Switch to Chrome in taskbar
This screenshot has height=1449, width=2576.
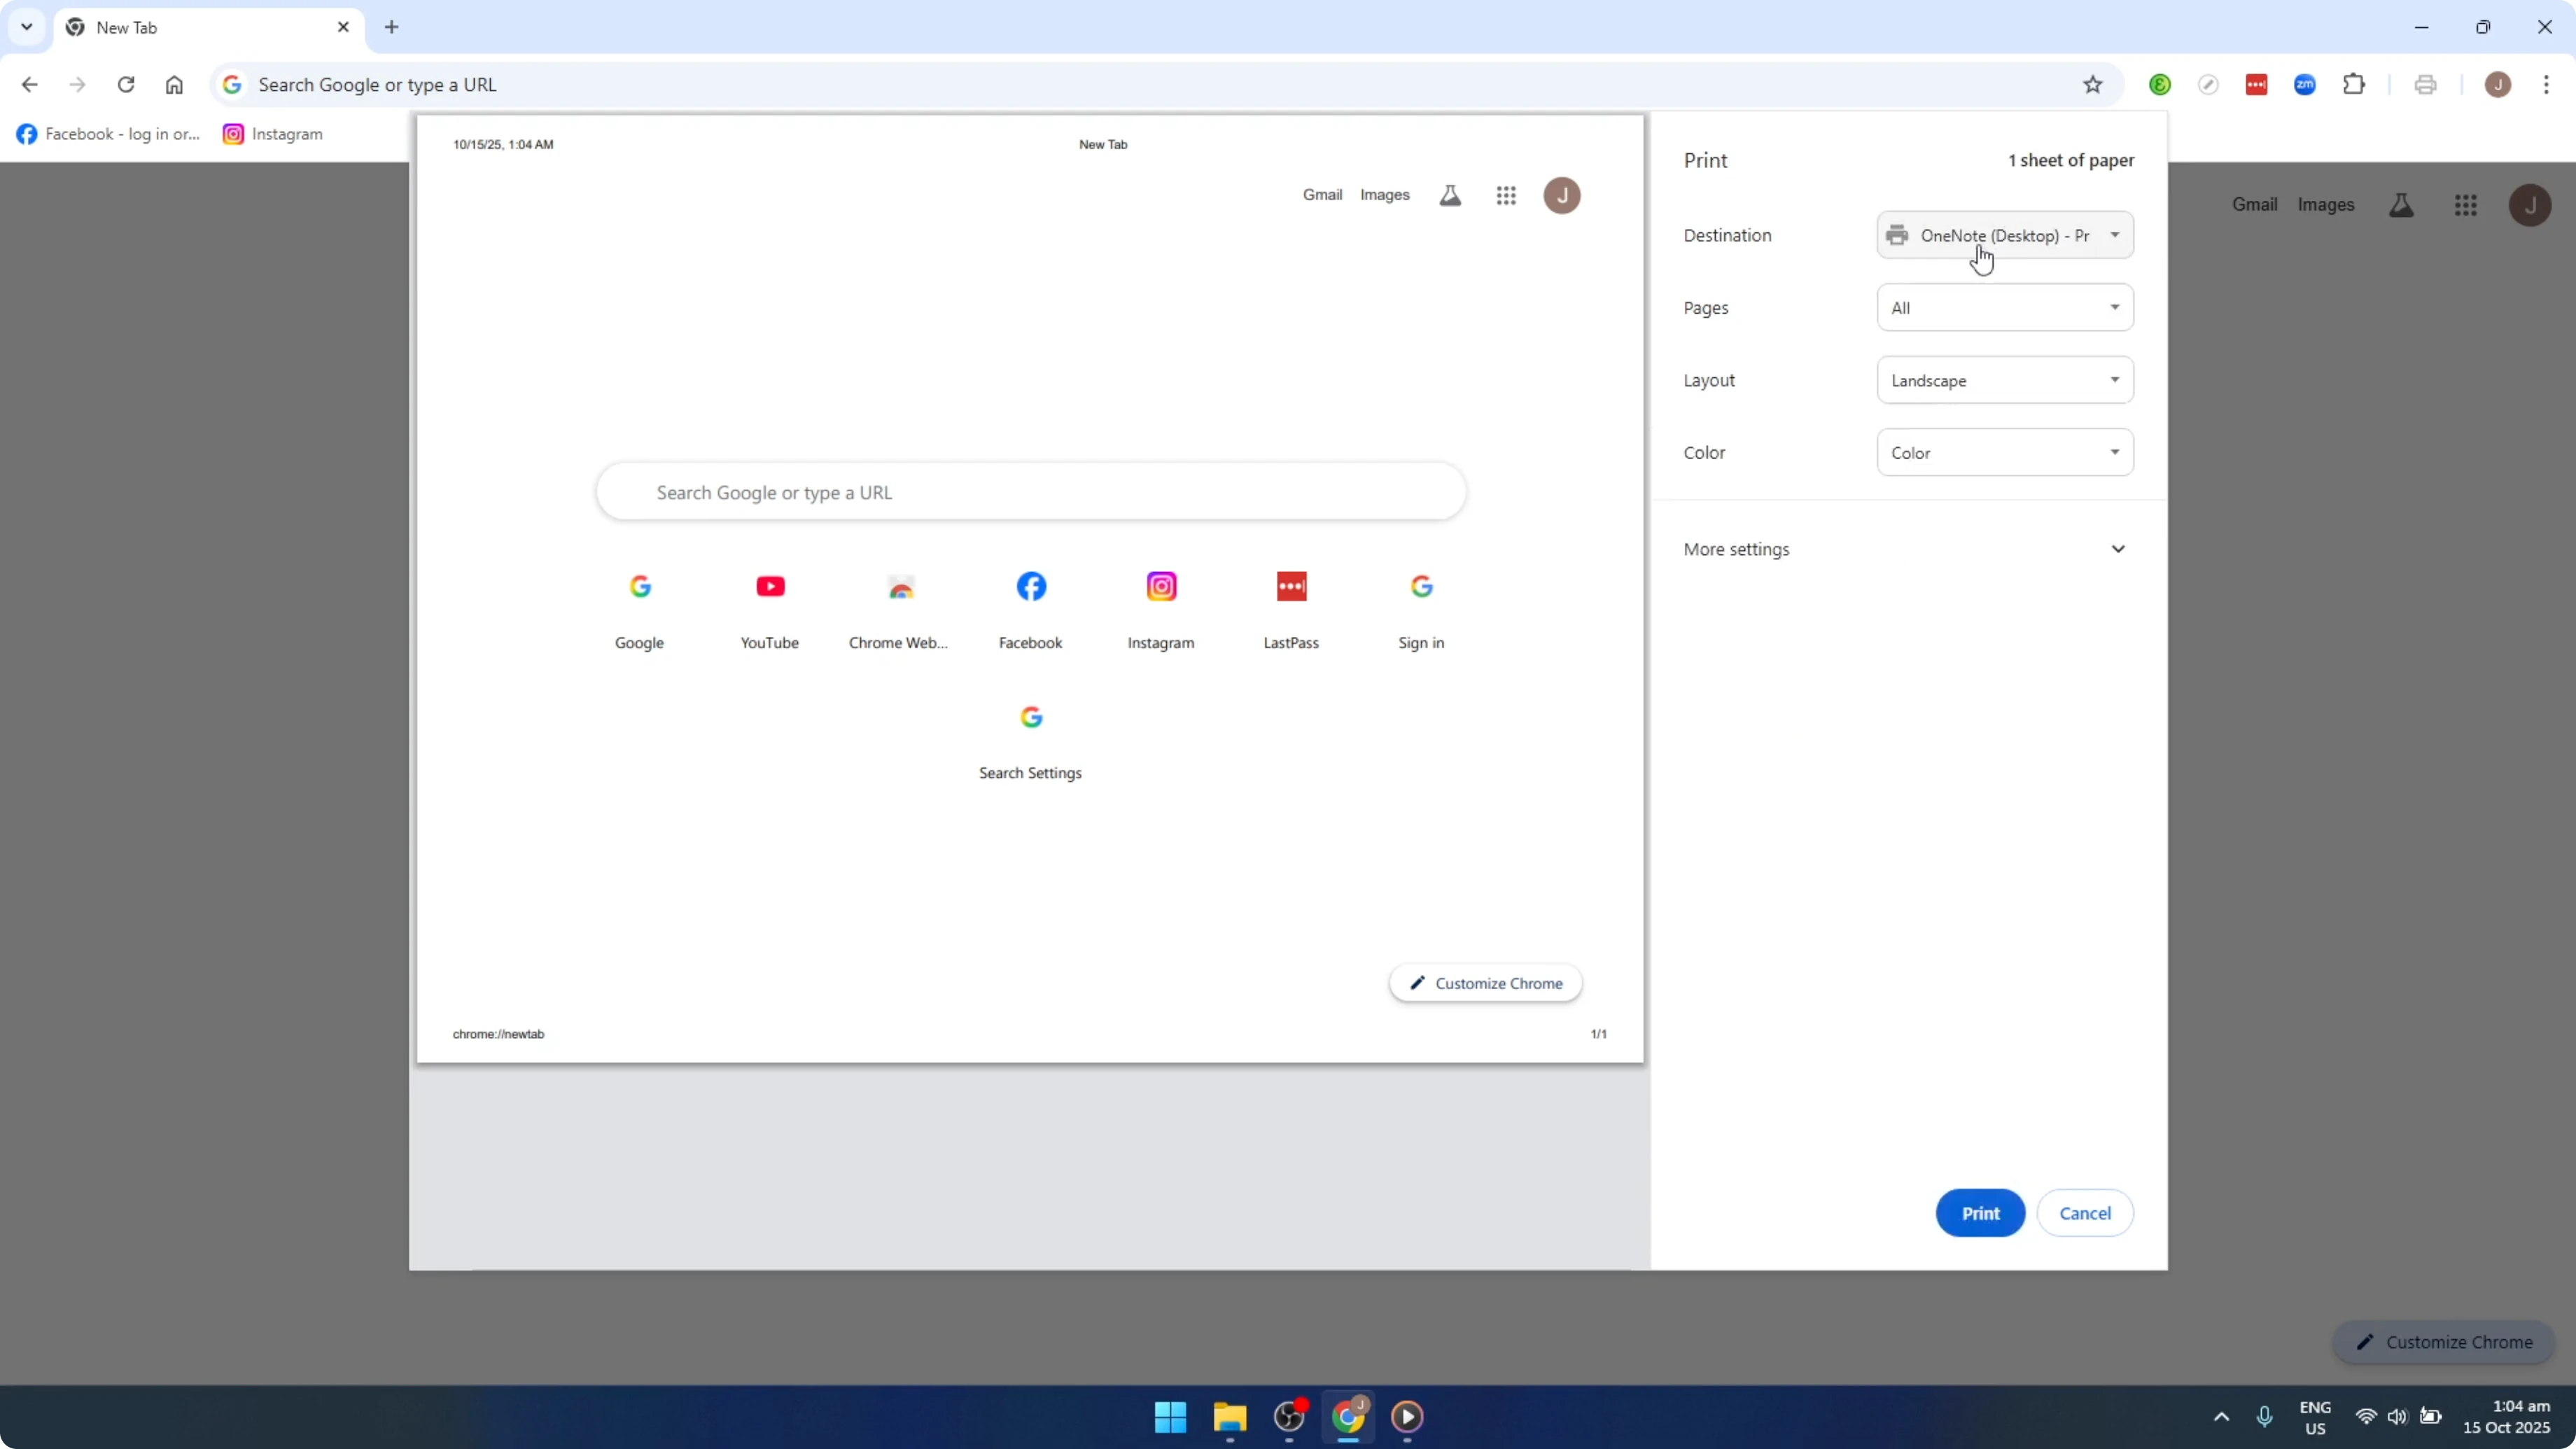[1348, 1417]
